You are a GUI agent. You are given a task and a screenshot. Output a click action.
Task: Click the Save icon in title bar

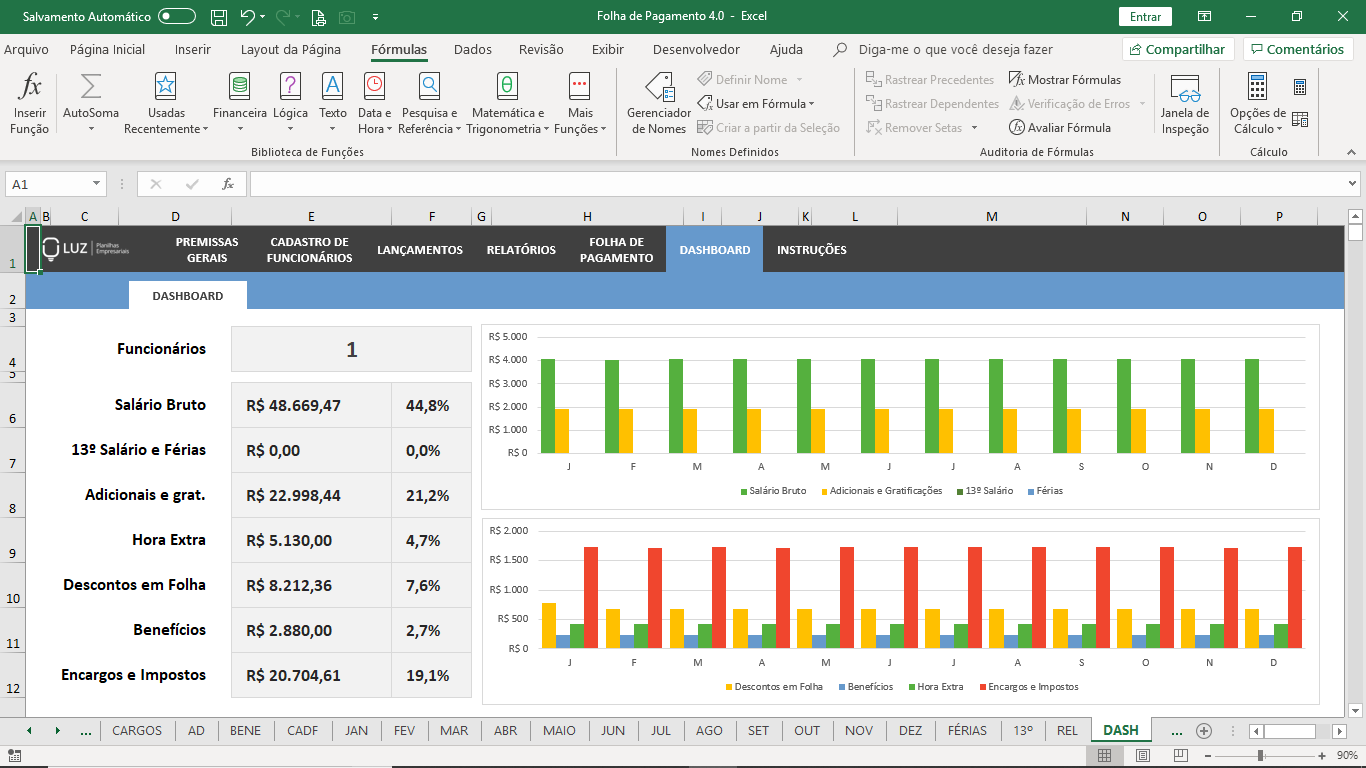(x=220, y=17)
